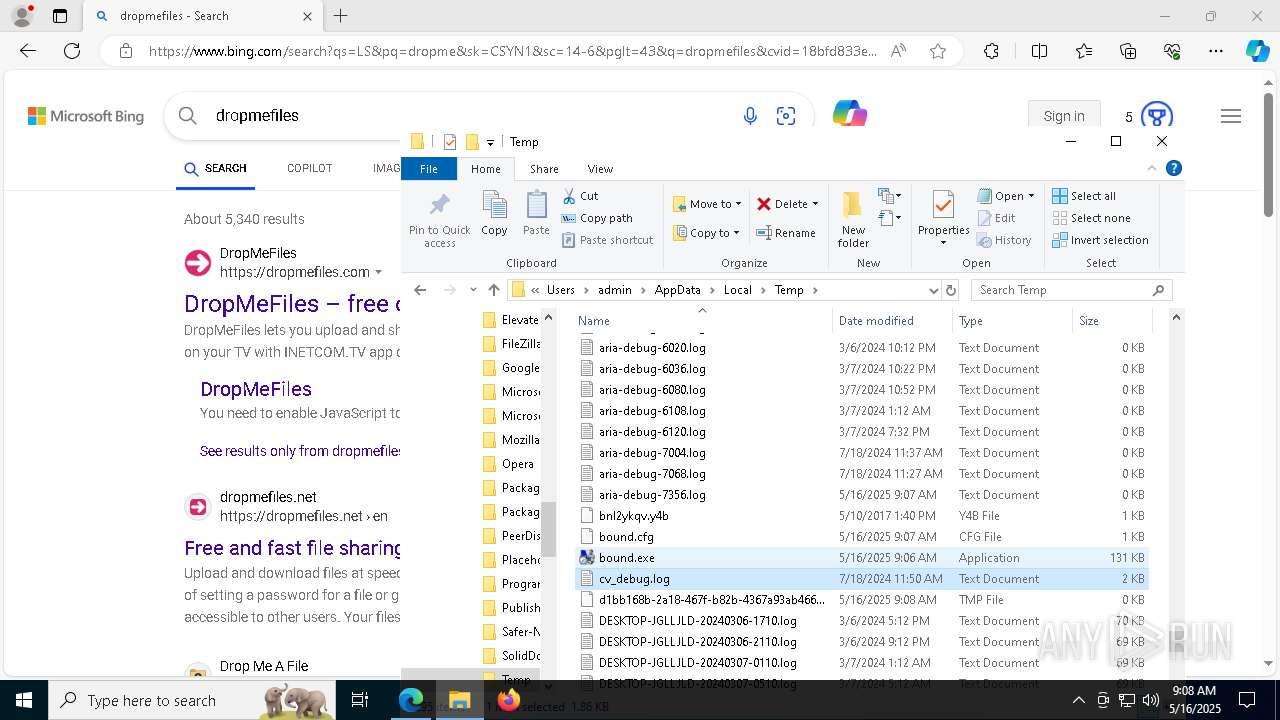Click See results only from dropmefiles link
Viewport: 1280px width, 720px height.
[300, 451]
